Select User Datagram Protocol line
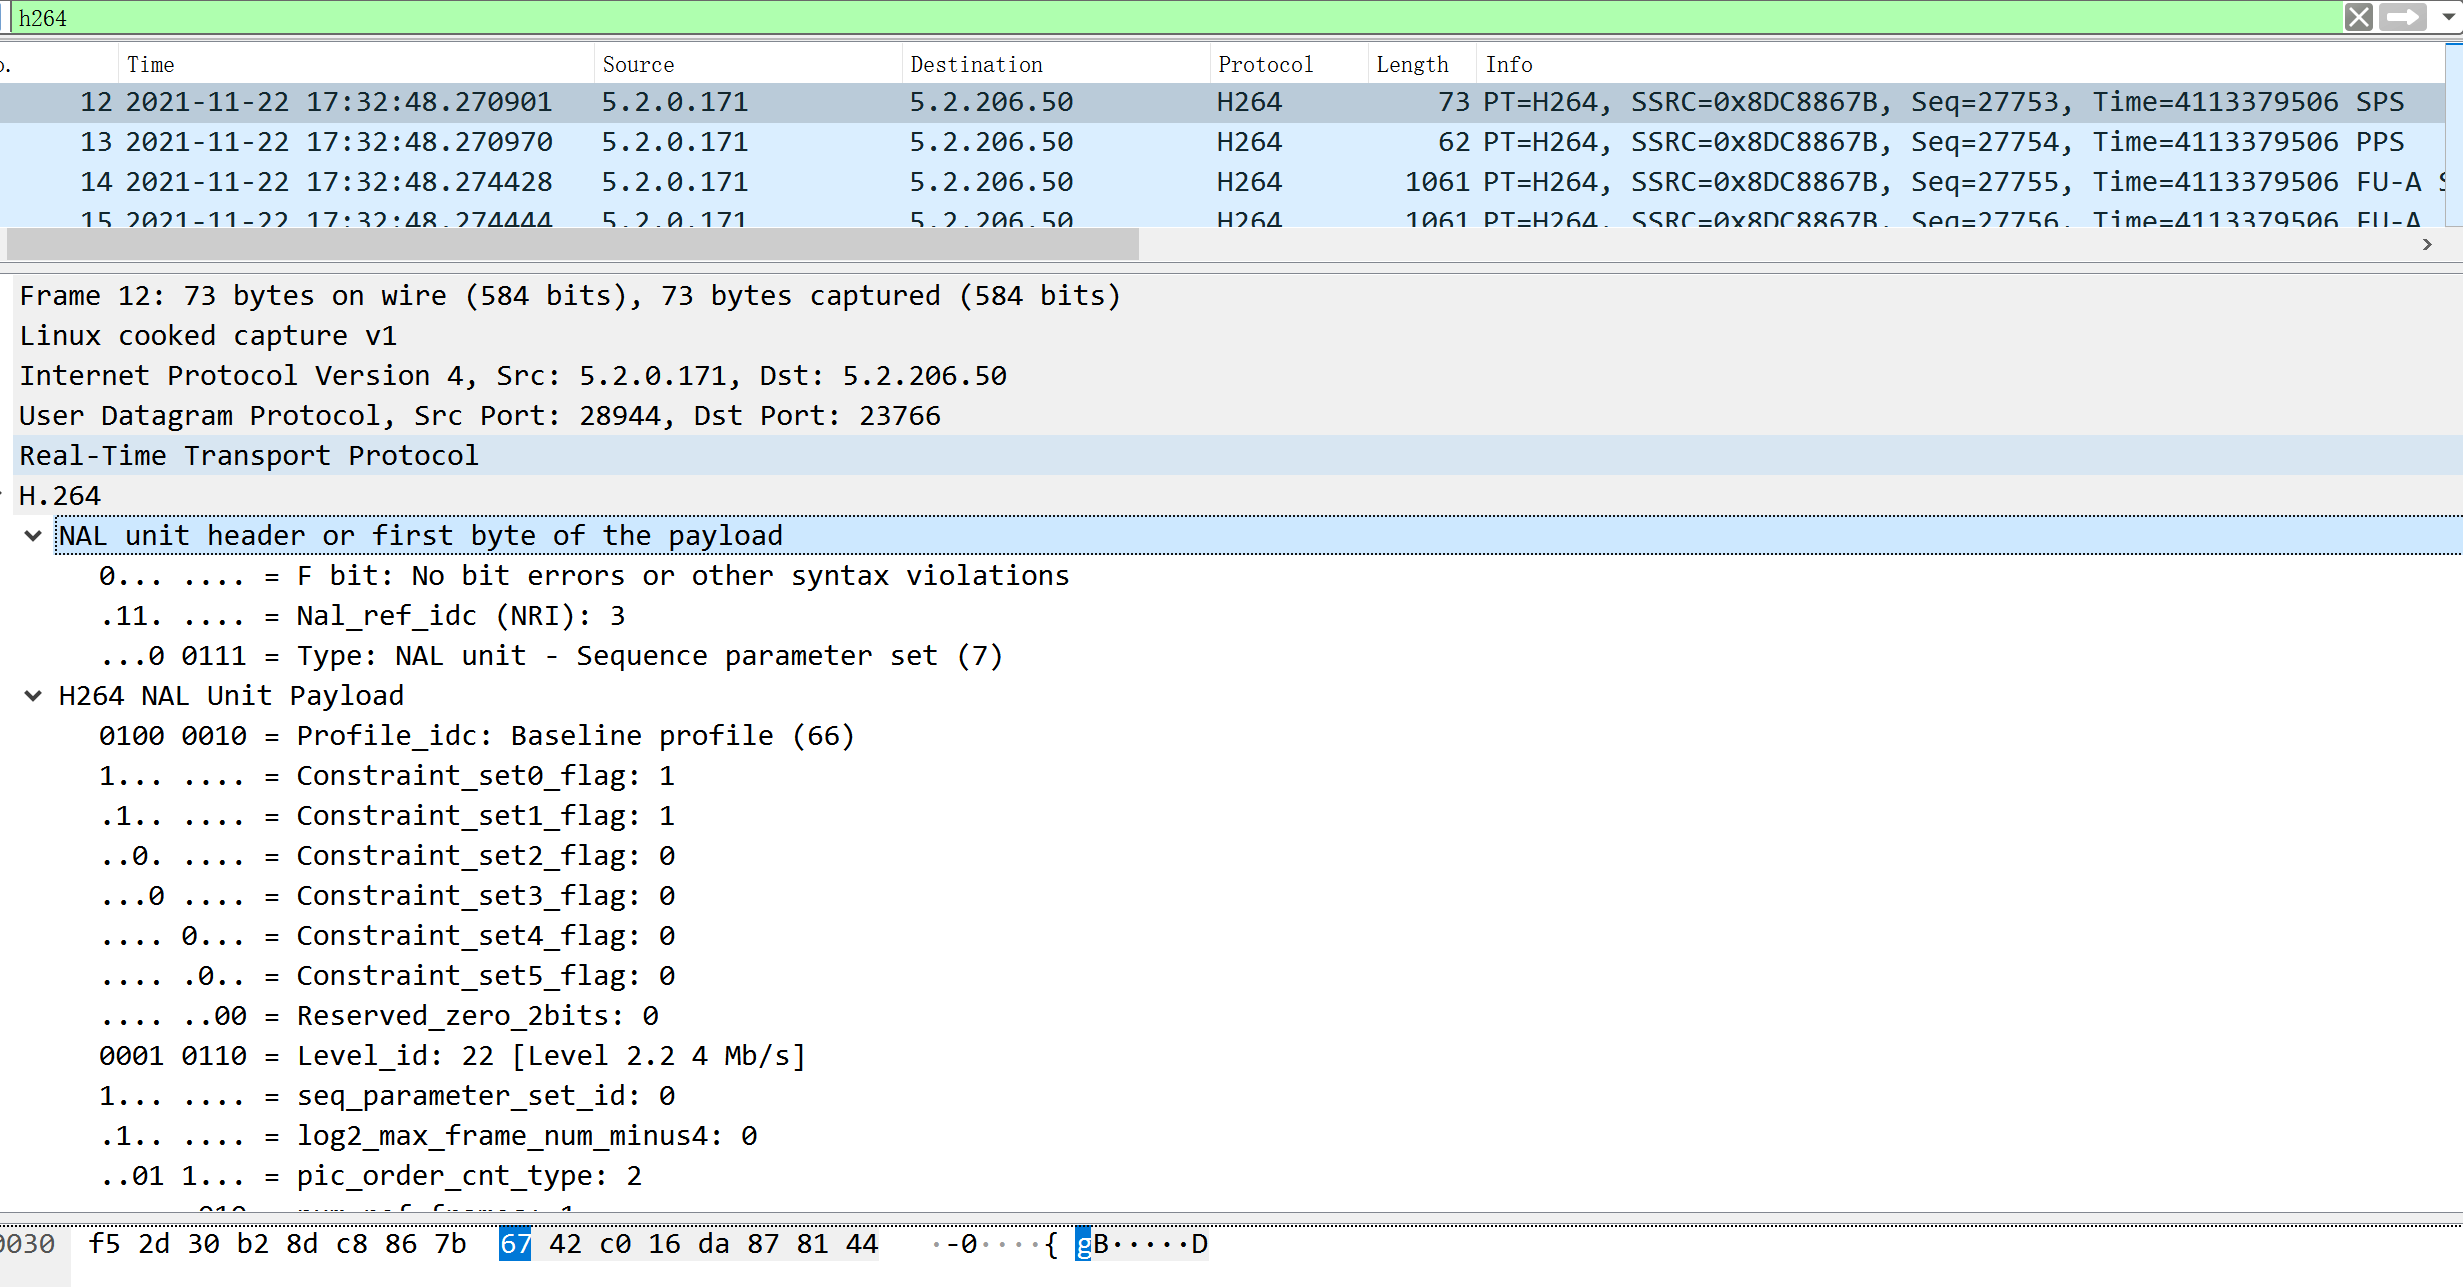This screenshot has width=2463, height=1288. (x=480, y=416)
